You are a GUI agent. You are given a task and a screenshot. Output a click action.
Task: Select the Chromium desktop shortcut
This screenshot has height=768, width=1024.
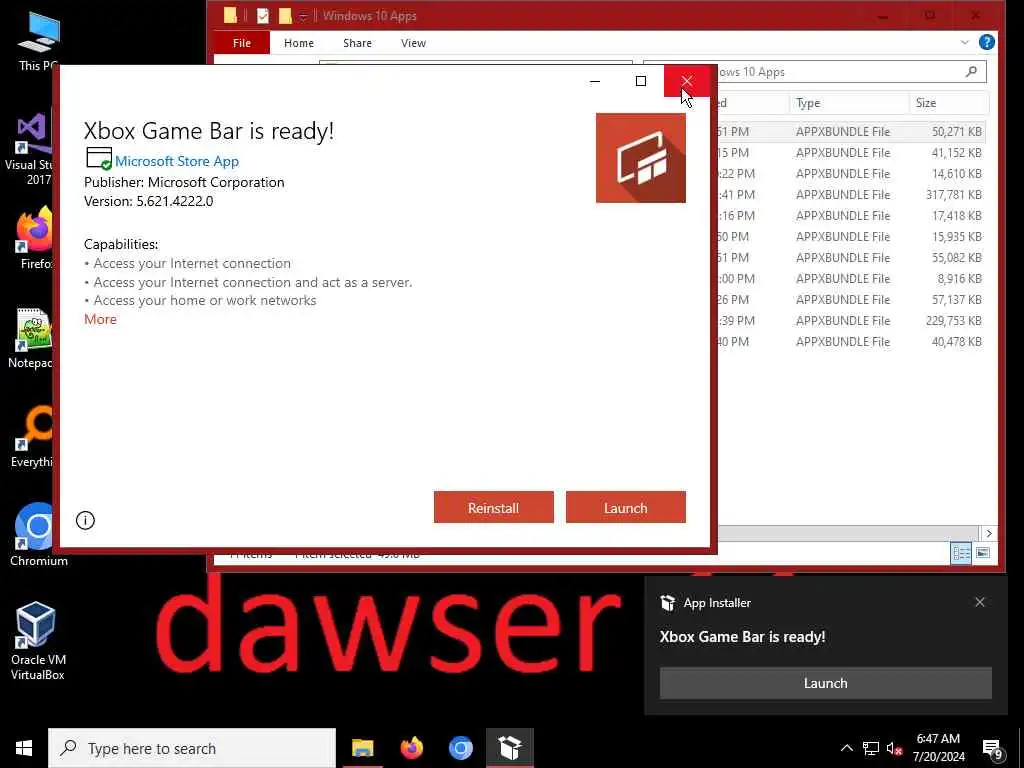pos(38,535)
